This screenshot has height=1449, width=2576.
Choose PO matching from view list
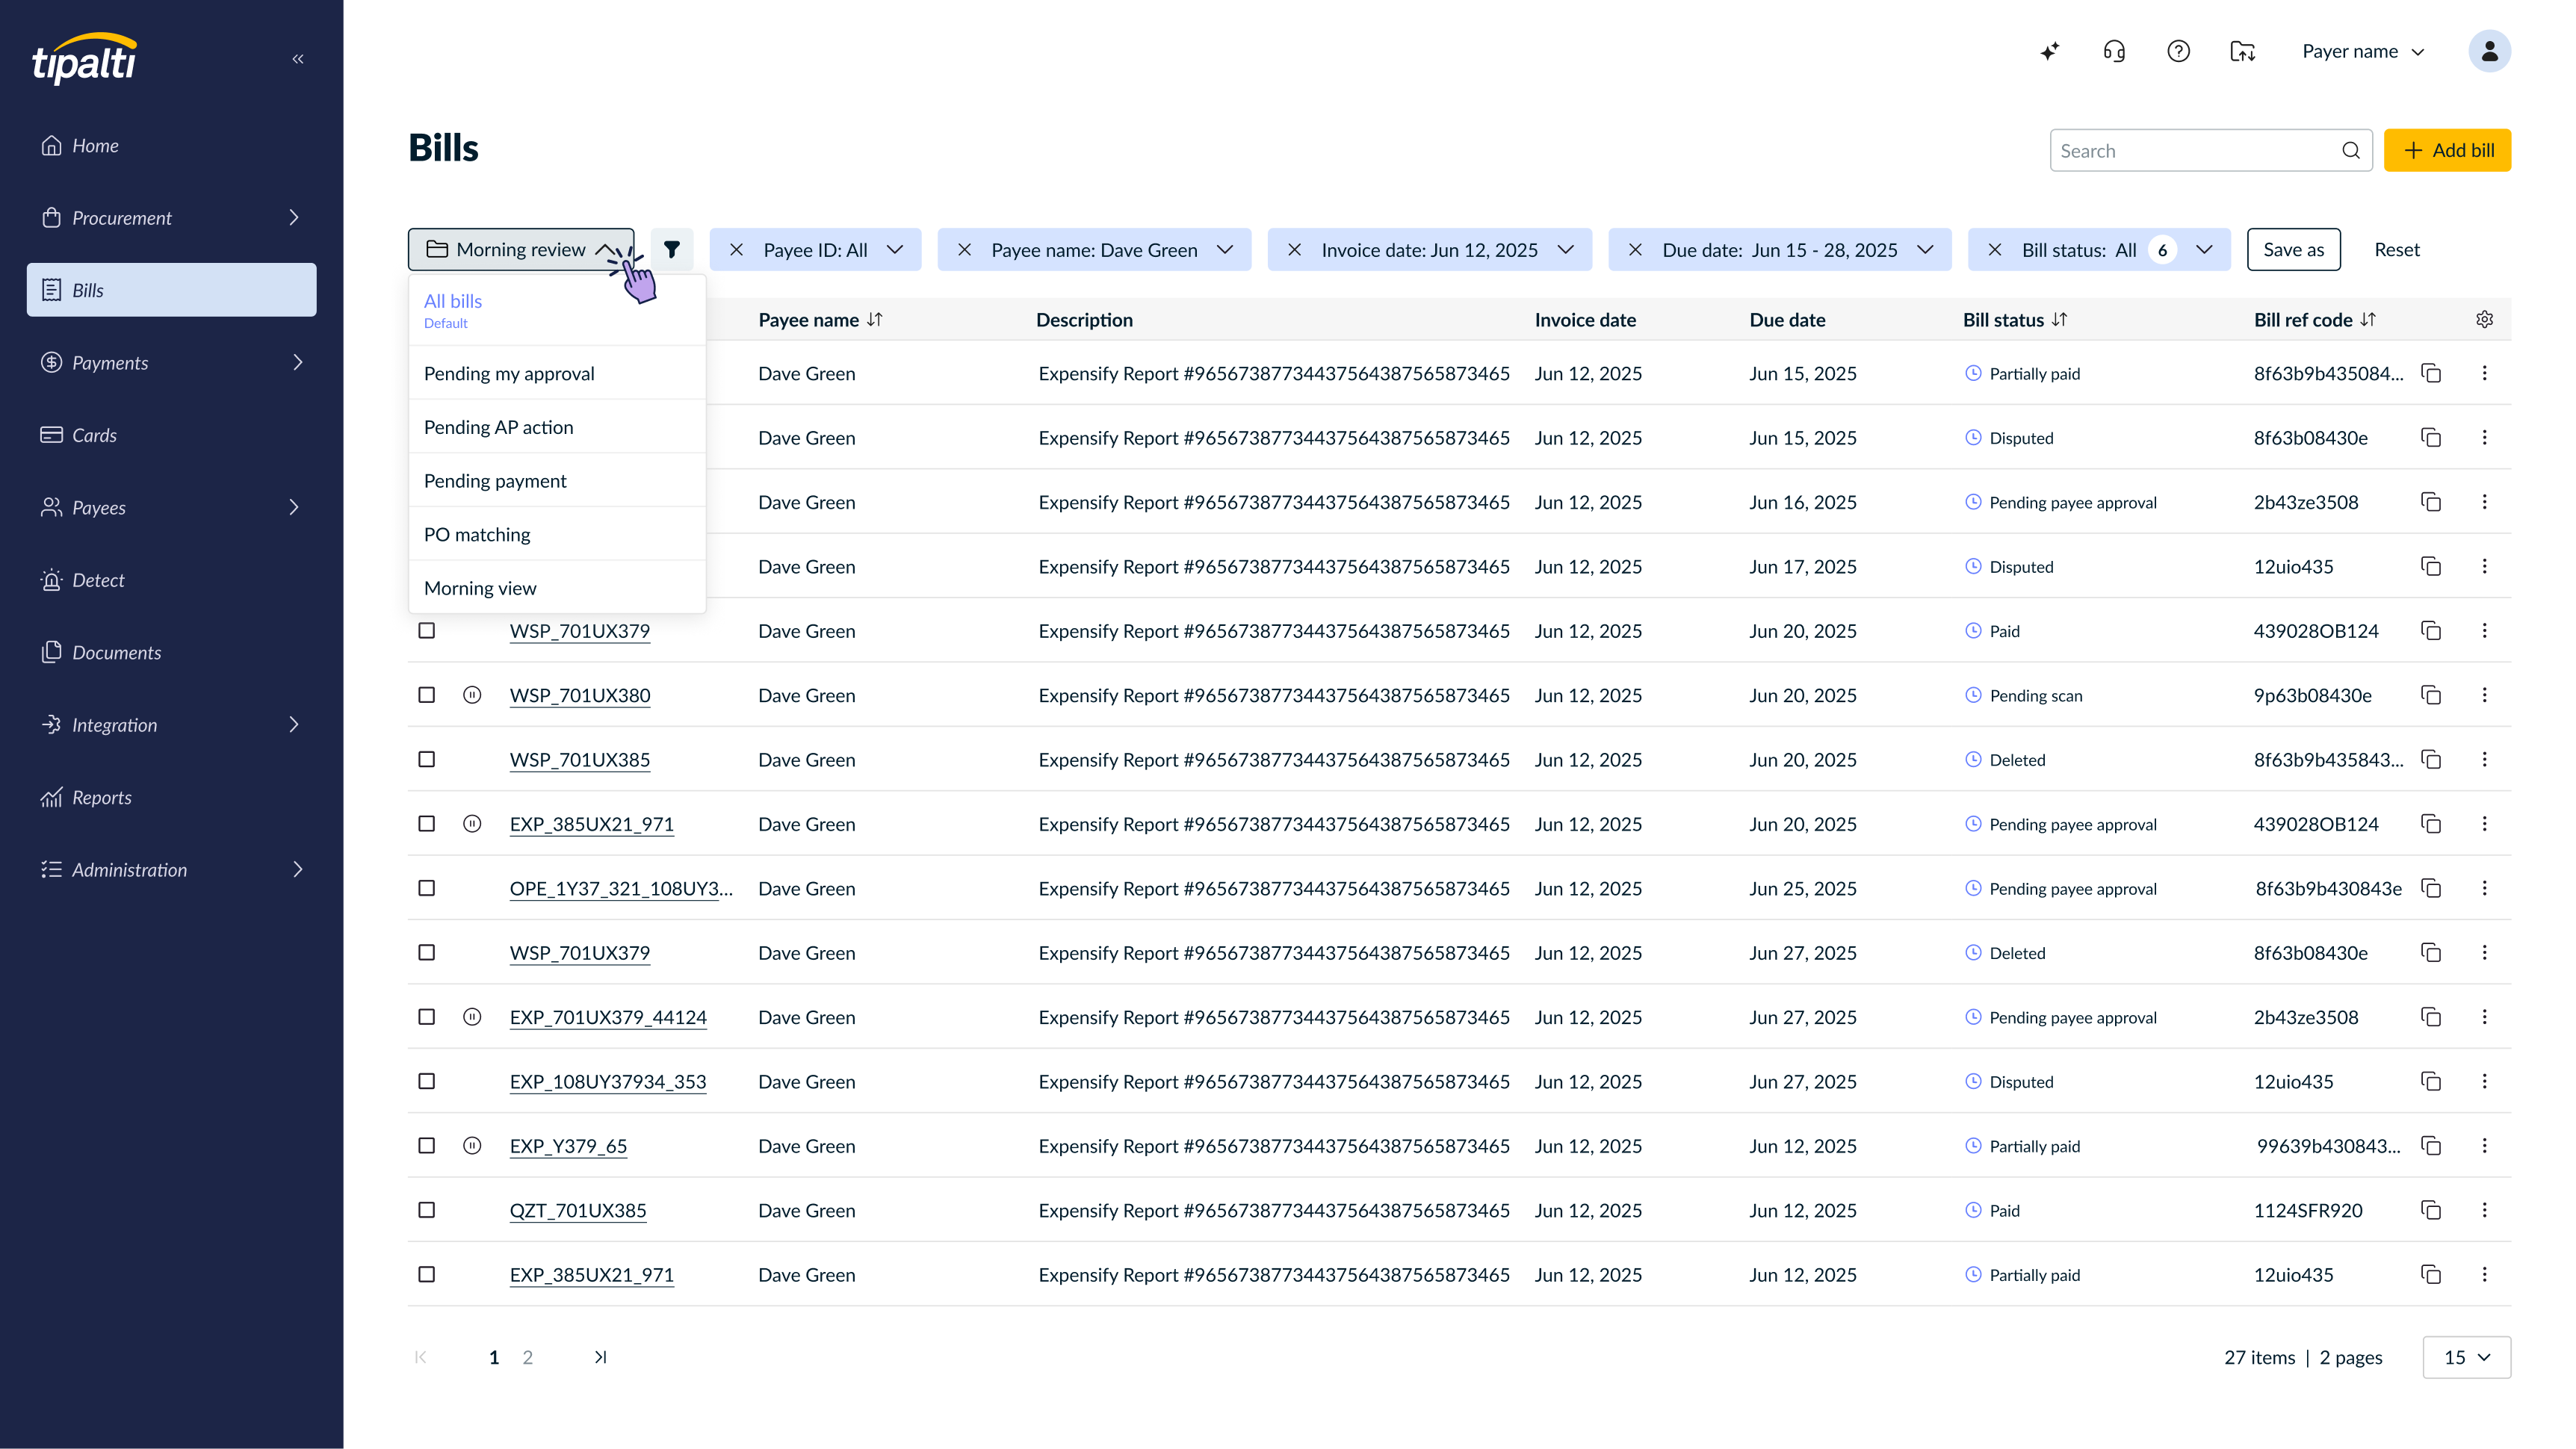477,535
